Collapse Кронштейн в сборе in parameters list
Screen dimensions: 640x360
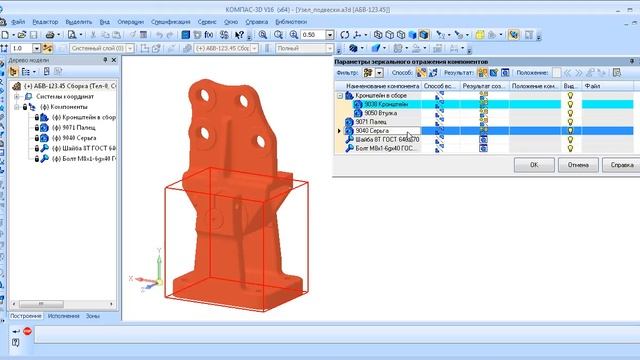(340, 96)
